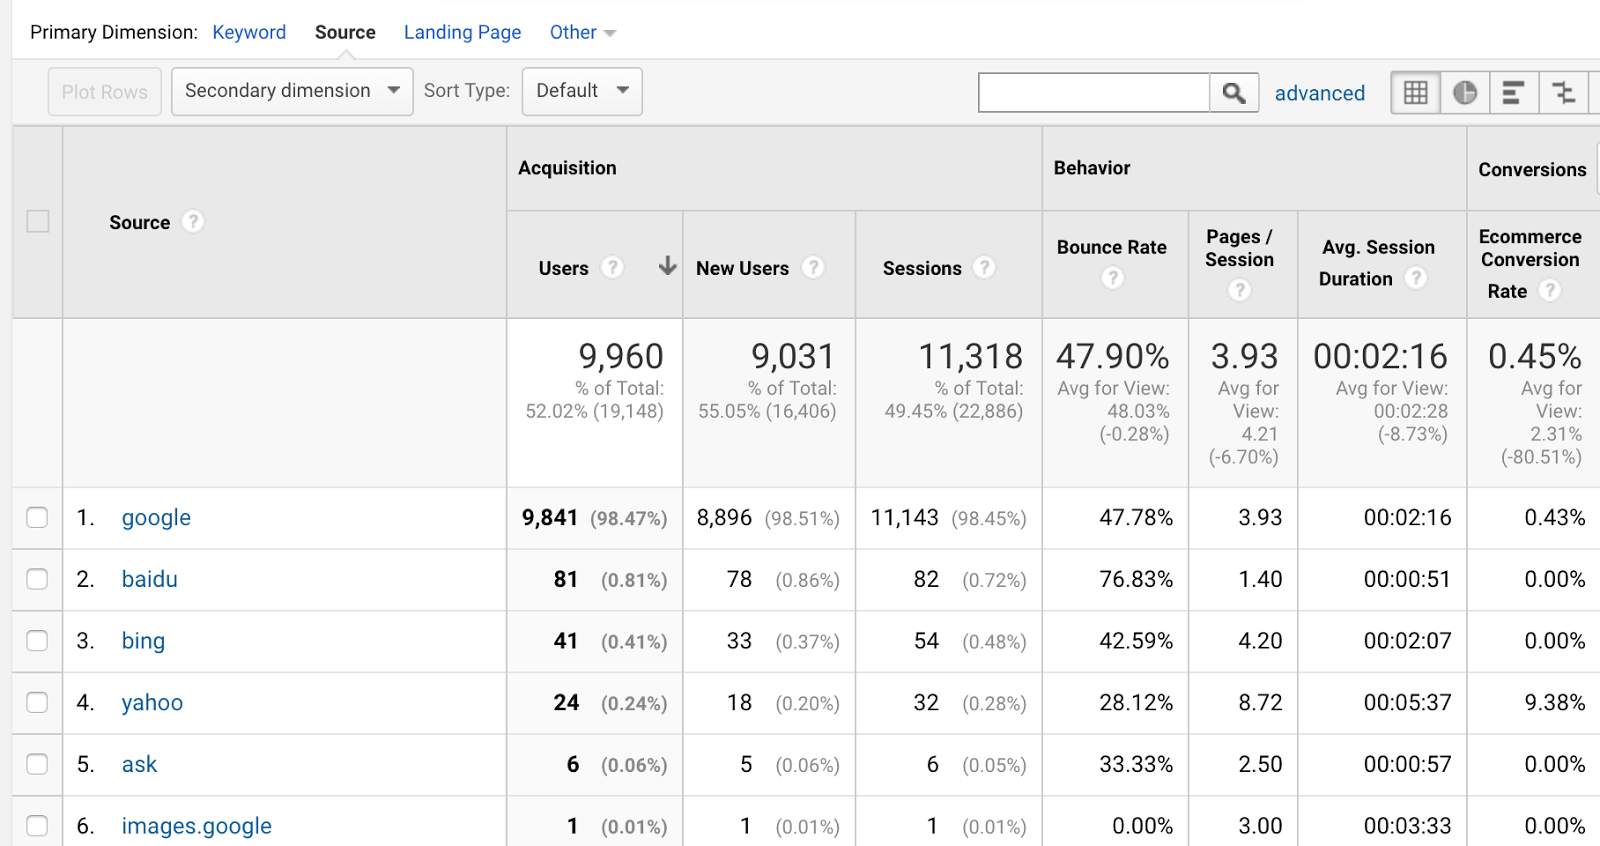Select Landing Page primary dimension
The image size is (1600, 846).
point(462,32)
